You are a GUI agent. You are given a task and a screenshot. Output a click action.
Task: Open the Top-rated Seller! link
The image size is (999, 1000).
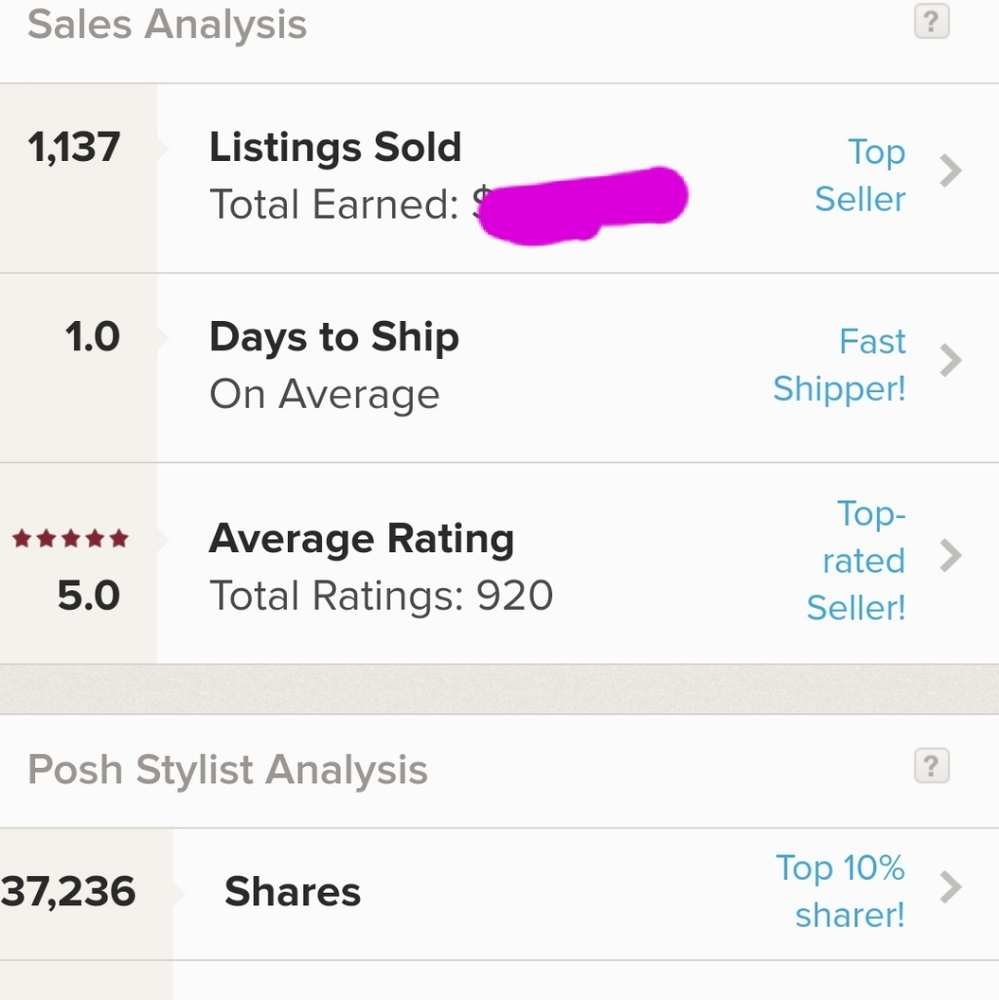click(857, 560)
